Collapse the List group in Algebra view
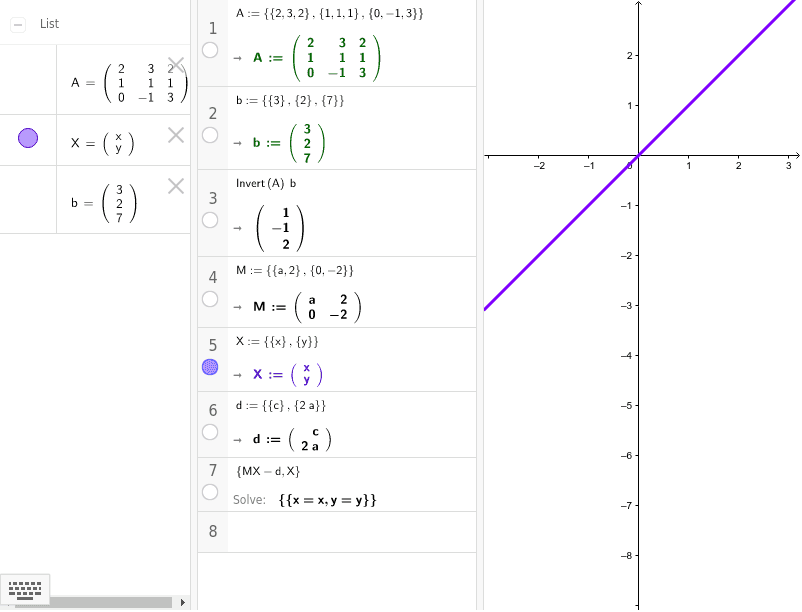This screenshot has width=802, height=612. point(18,25)
